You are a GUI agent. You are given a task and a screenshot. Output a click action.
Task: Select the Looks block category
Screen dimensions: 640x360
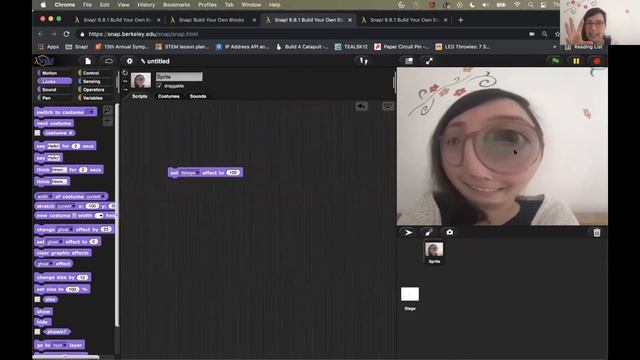coord(54,81)
